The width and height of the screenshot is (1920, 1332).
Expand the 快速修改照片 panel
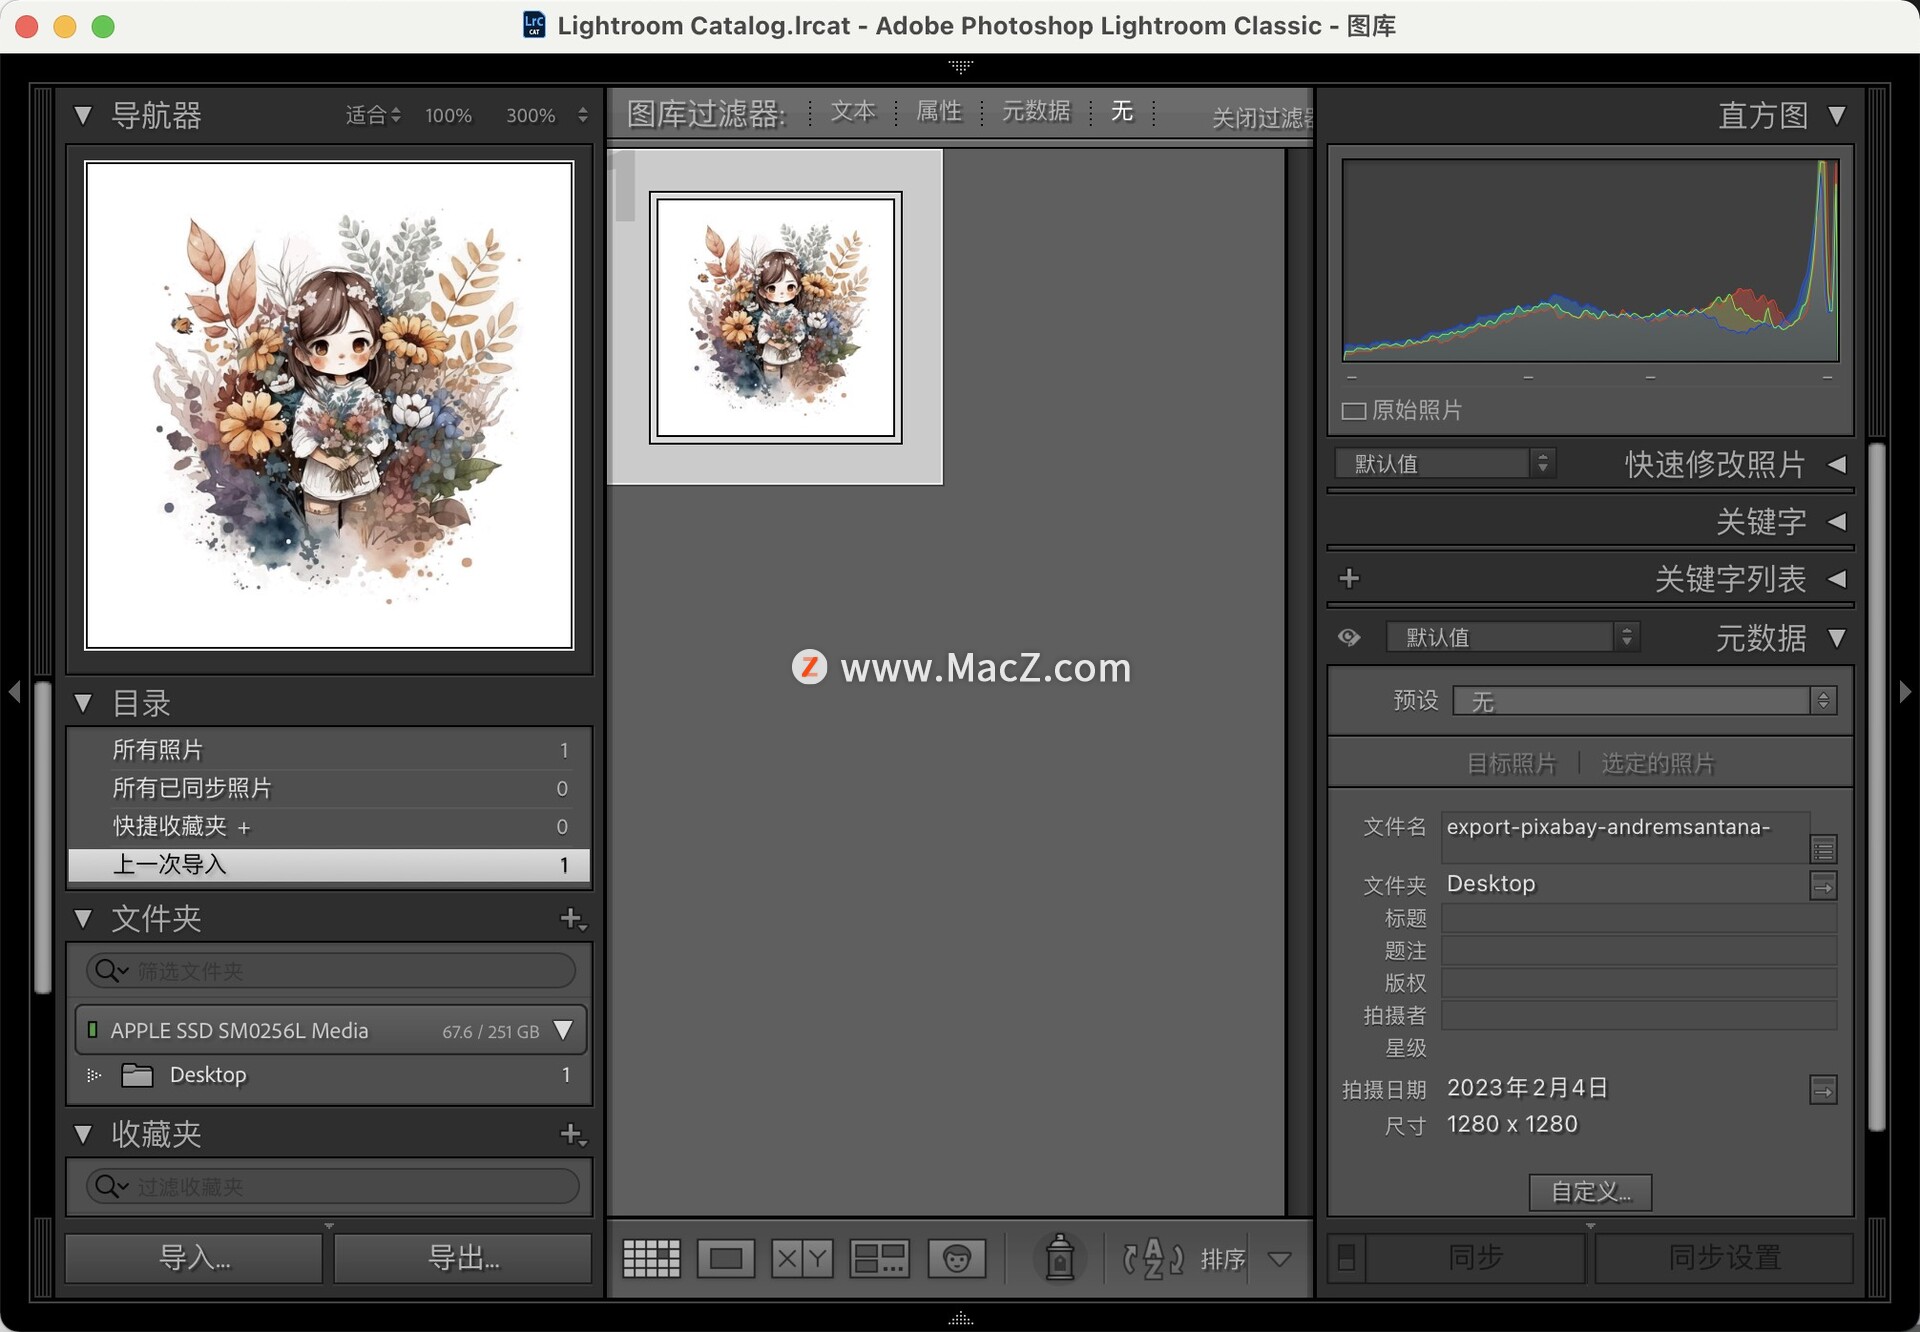click(1837, 464)
